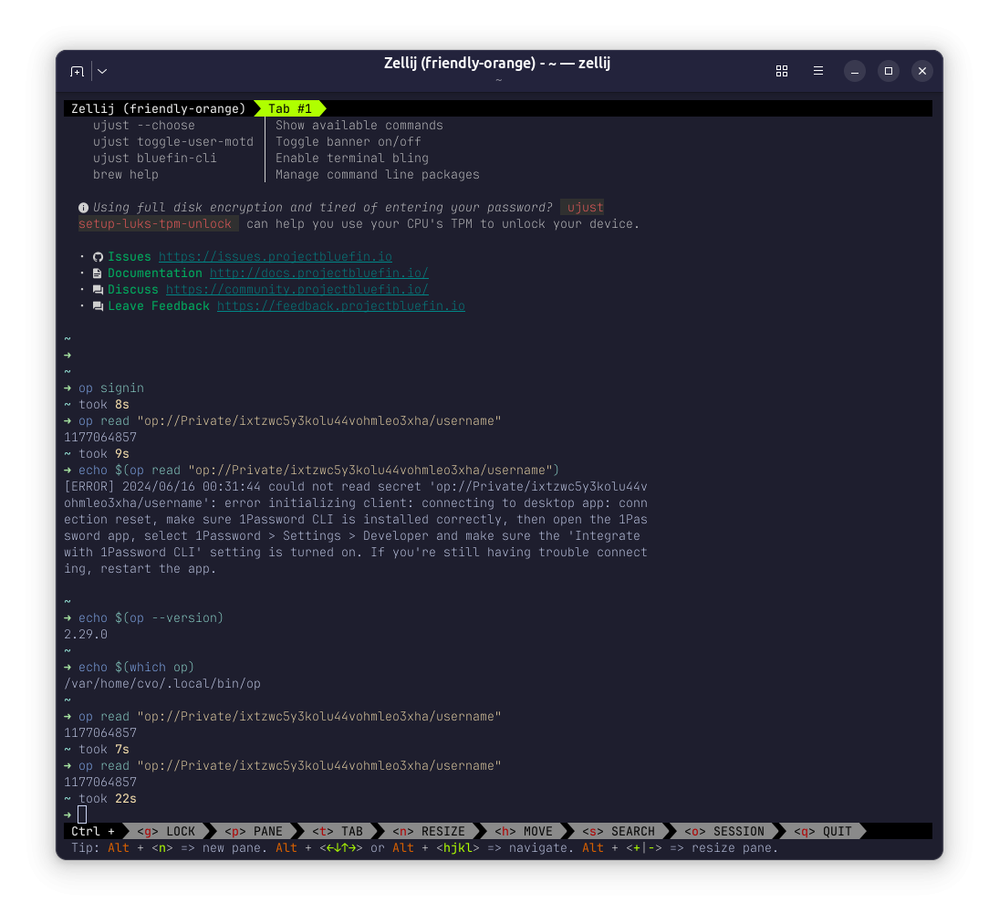Open the feedback.projectbluefin.io link
Viewport: 999px width, 921px height.
(341, 306)
